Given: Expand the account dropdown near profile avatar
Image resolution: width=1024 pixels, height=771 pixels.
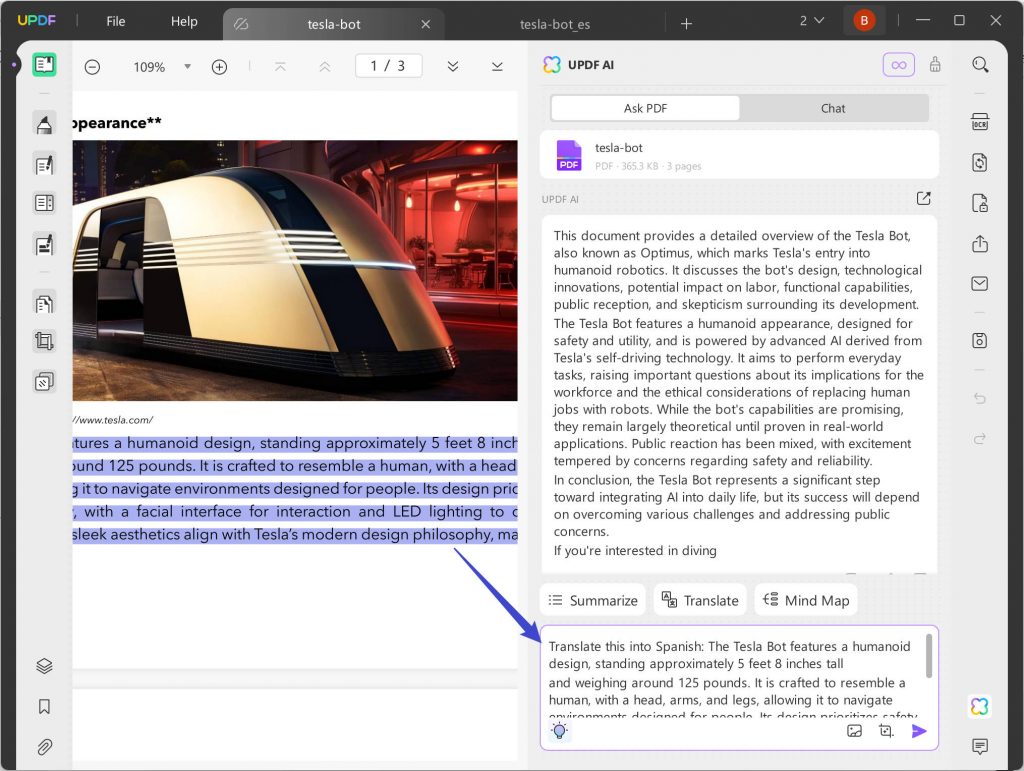Looking at the screenshot, I should coord(812,19).
